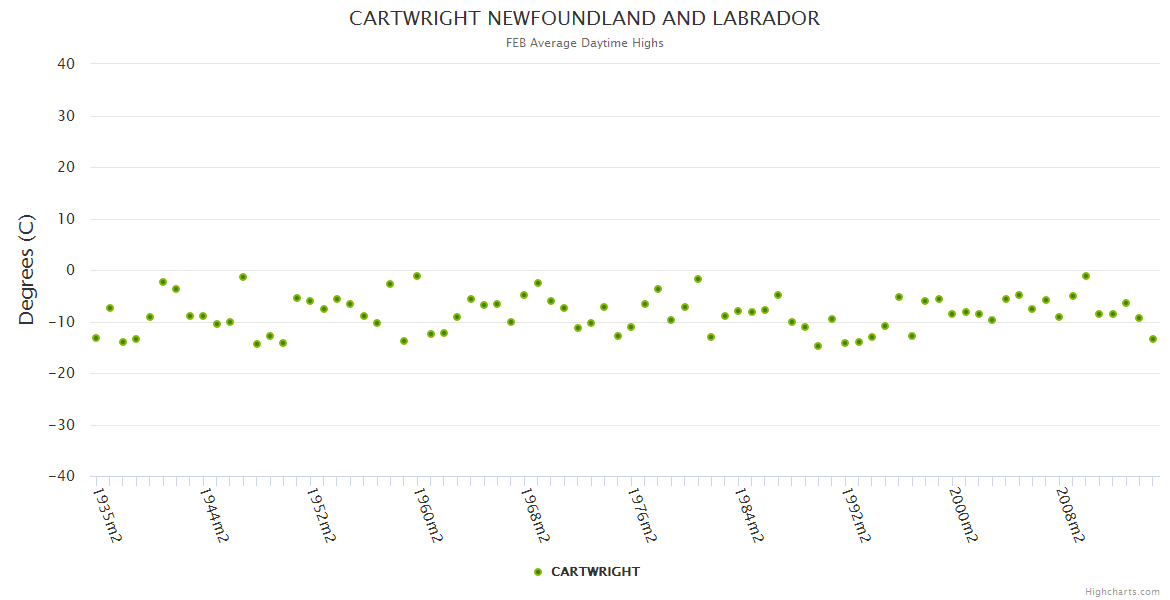Click the data point above 1952m2
The width and height of the screenshot is (1170, 600).
[x=310, y=301]
